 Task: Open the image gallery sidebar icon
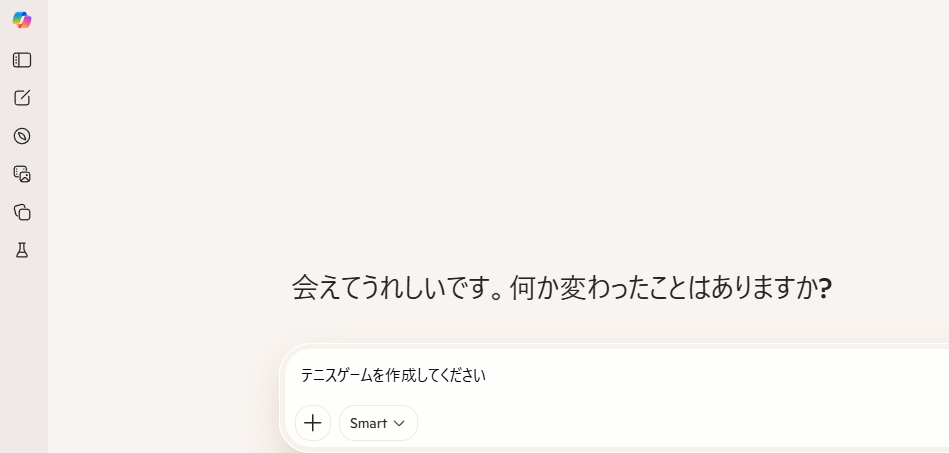pyautogui.click(x=22, y=174)
